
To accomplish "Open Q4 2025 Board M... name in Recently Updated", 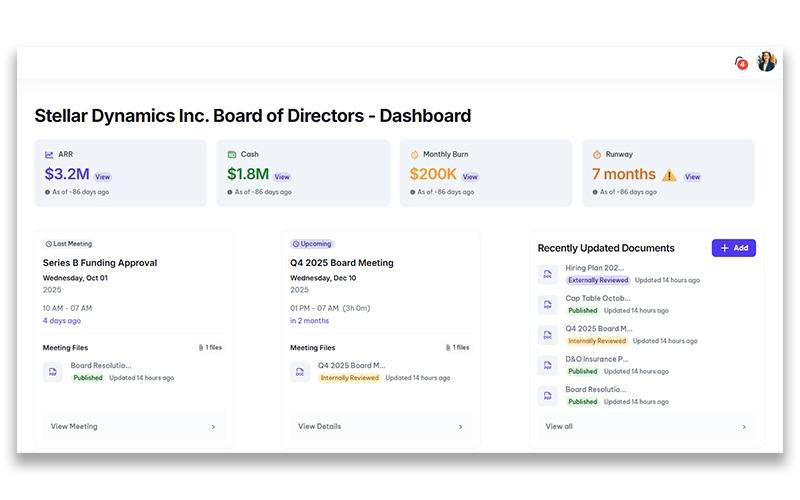I will click(x=598, y=329).
